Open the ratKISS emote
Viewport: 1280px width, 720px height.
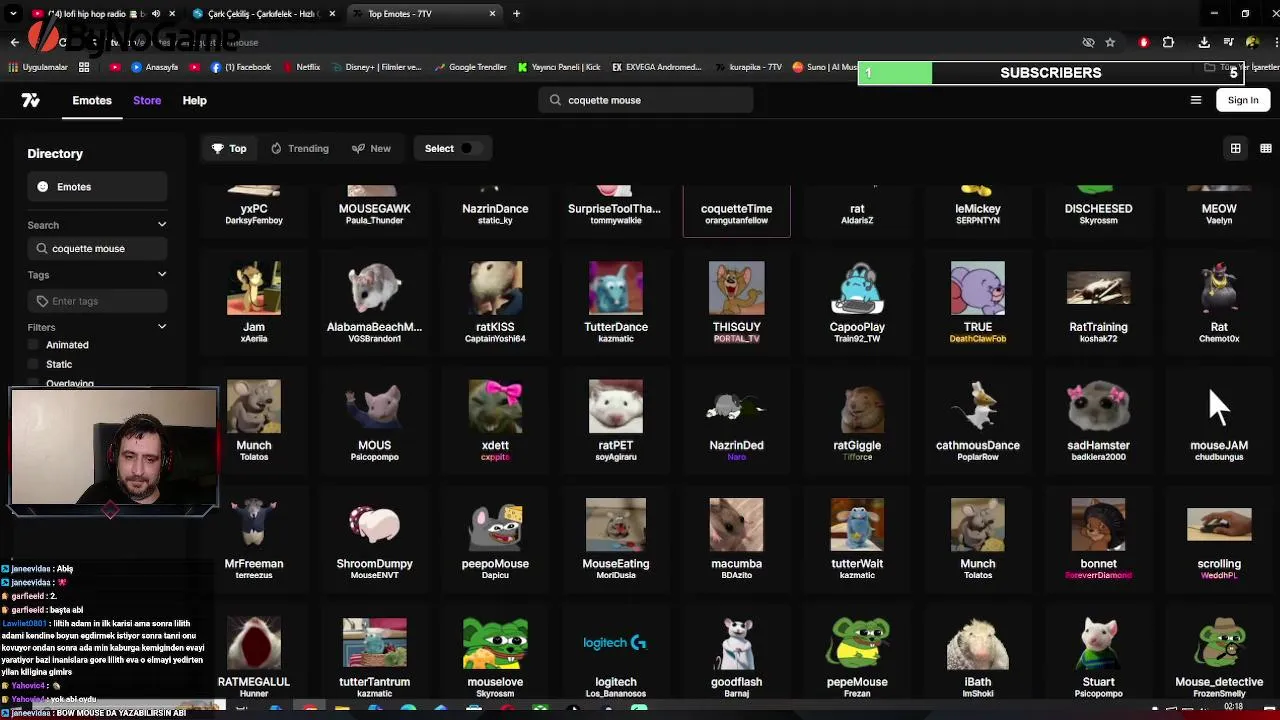(495, 301)
